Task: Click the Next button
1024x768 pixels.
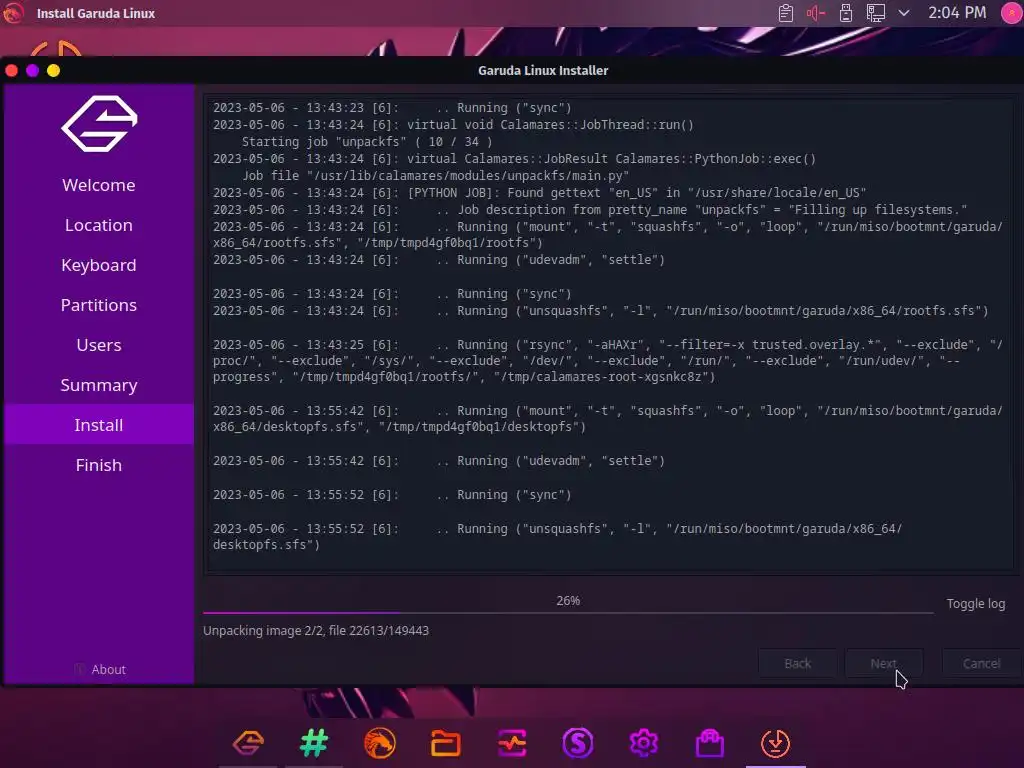Action: (x=884, y=664)
